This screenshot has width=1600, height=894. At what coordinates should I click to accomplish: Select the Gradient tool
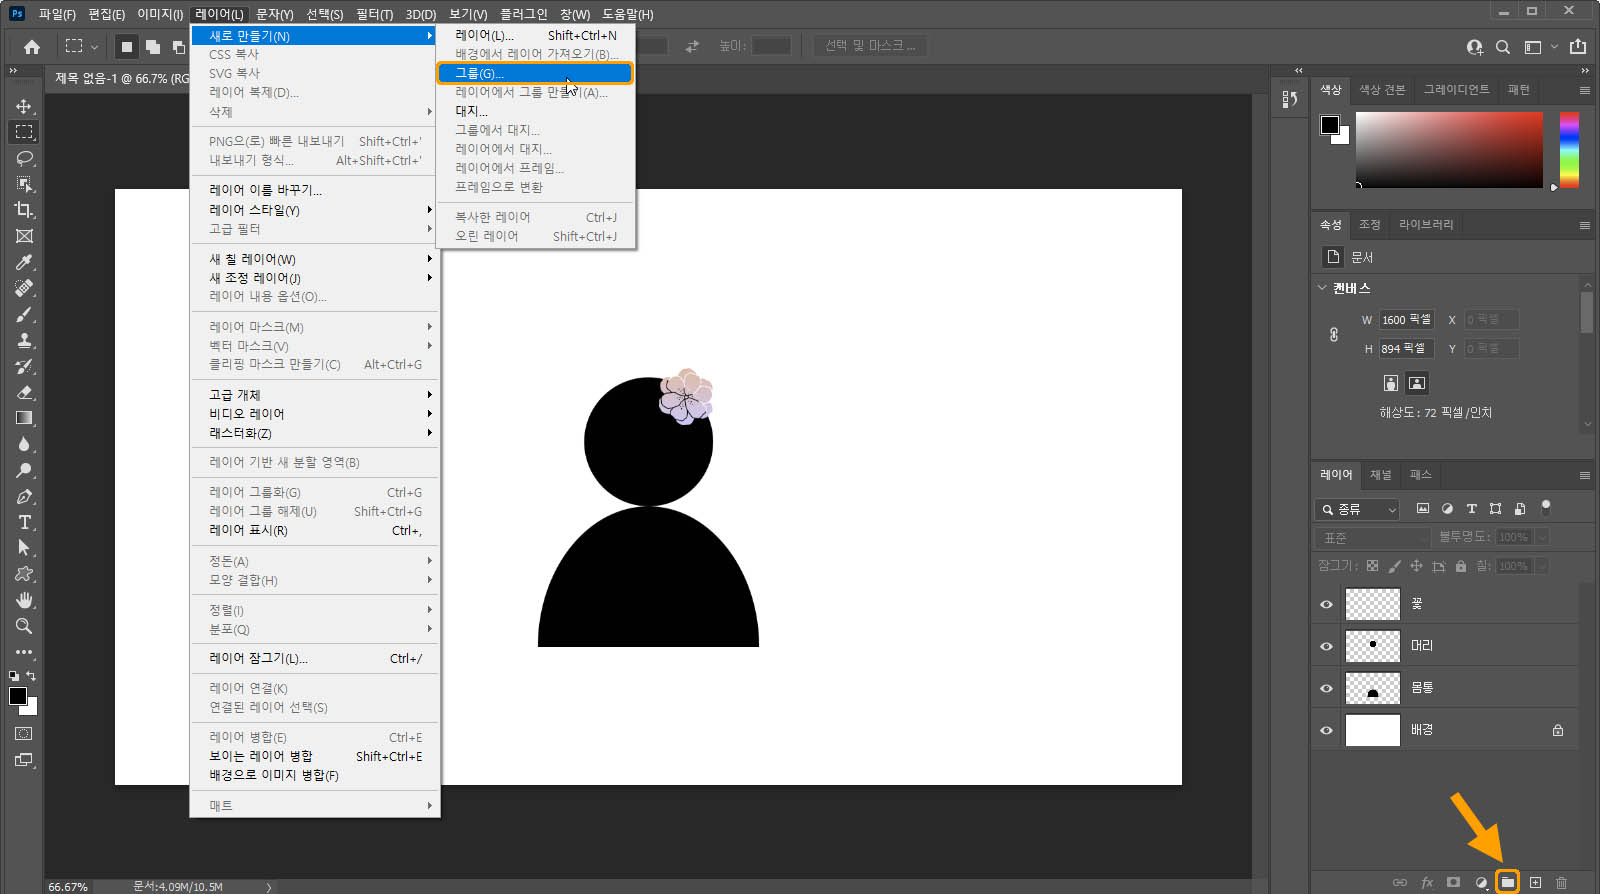[24, 418]
